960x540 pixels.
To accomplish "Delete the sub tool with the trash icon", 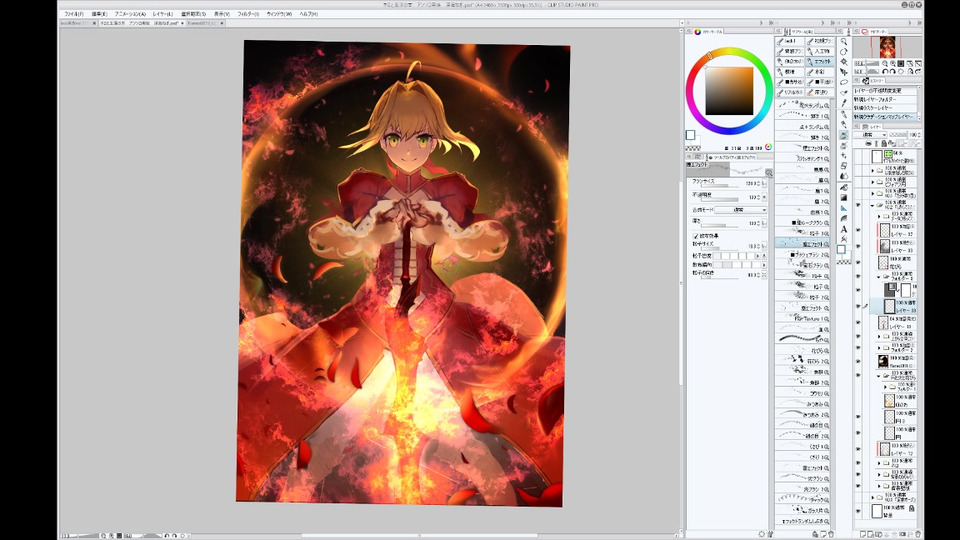I will tap(831, 534).
